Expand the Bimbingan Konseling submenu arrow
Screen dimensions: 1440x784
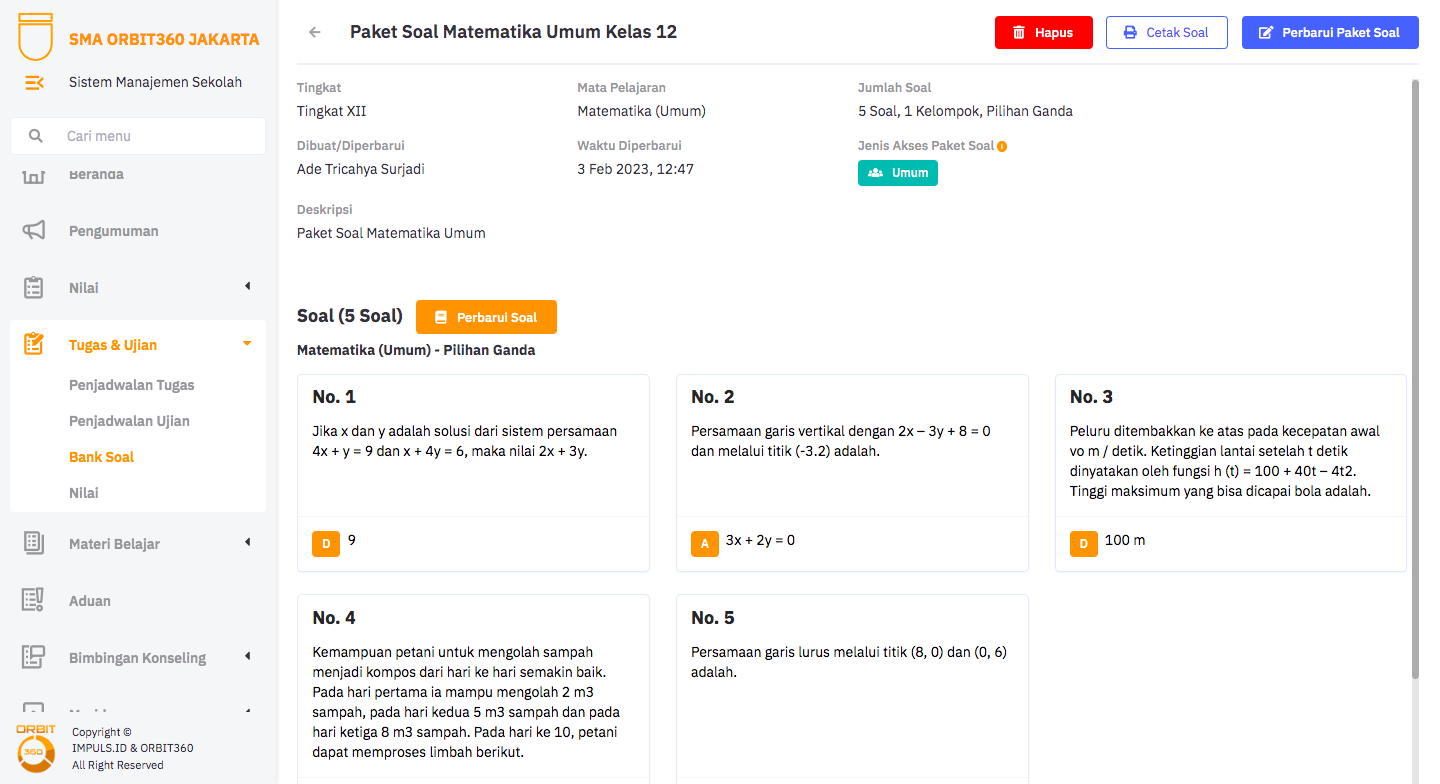click(247, 657)
